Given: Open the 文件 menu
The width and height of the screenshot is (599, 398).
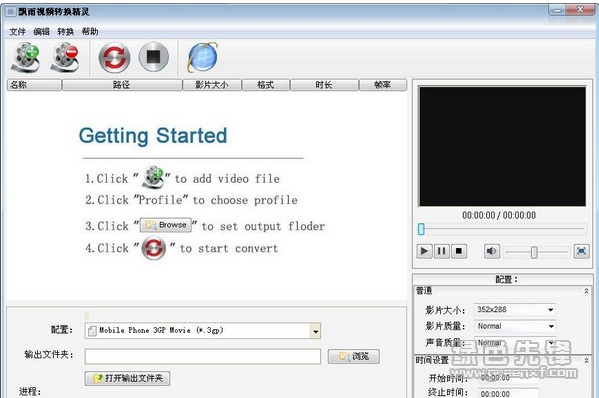Looking at the screenshot, I should 17,32.
